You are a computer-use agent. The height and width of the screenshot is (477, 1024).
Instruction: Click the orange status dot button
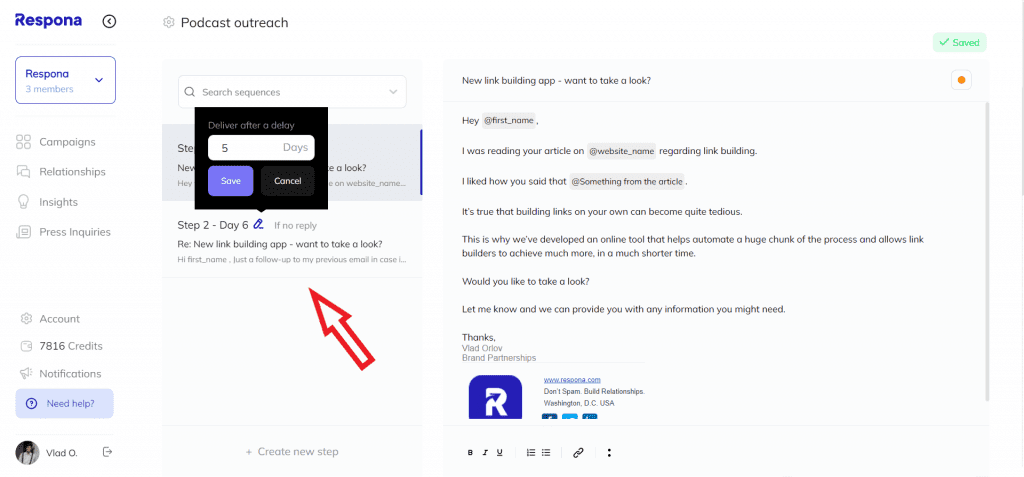(x=961, y=80)
